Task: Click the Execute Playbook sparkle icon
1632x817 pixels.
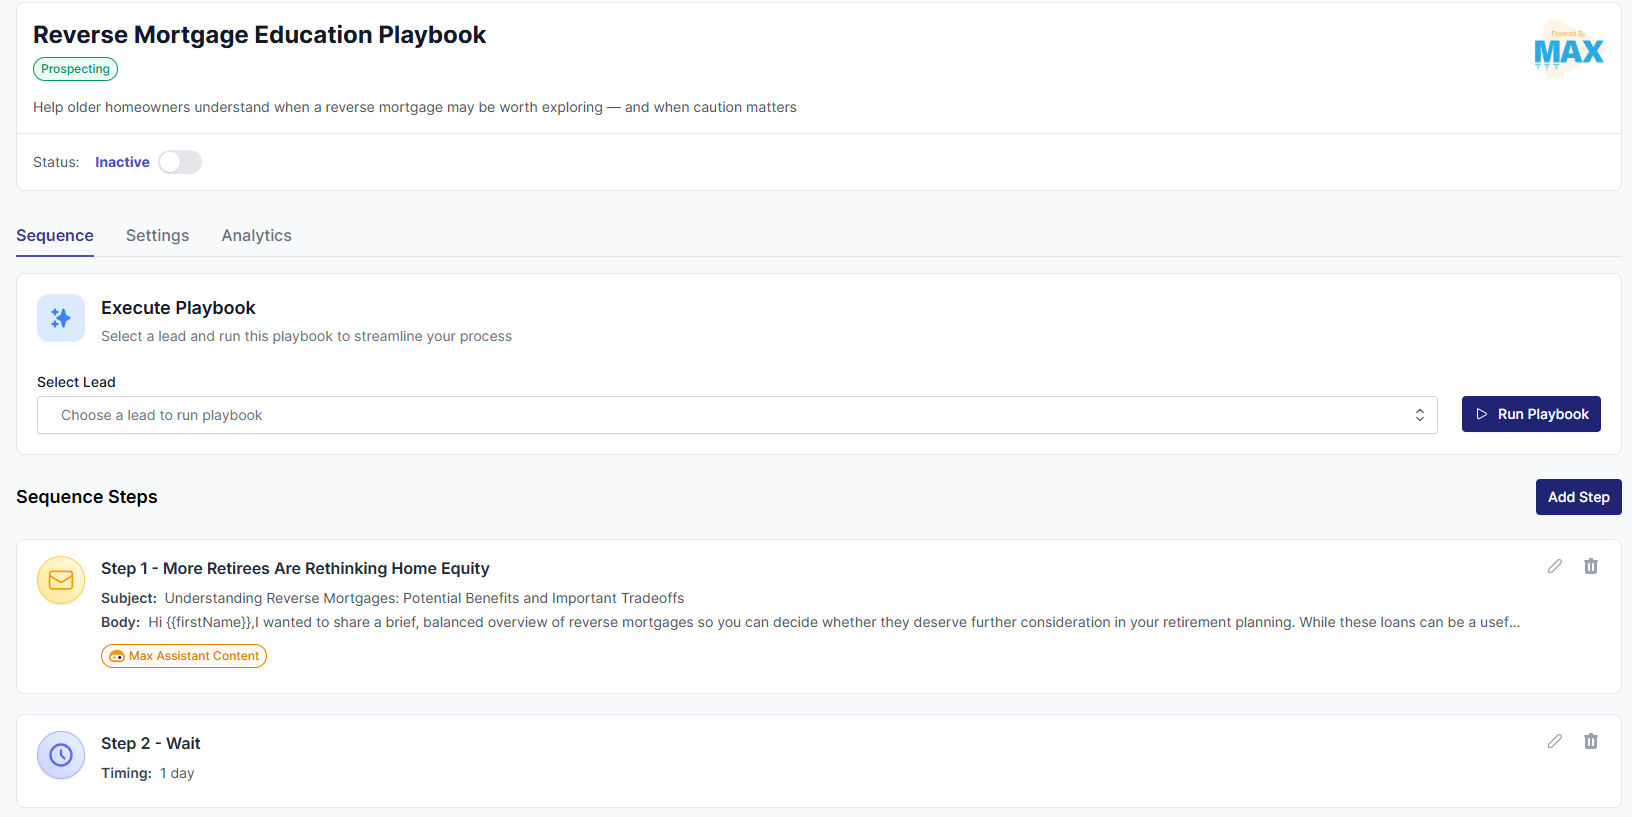Action: pyautogui.click(x=61, y=318)
